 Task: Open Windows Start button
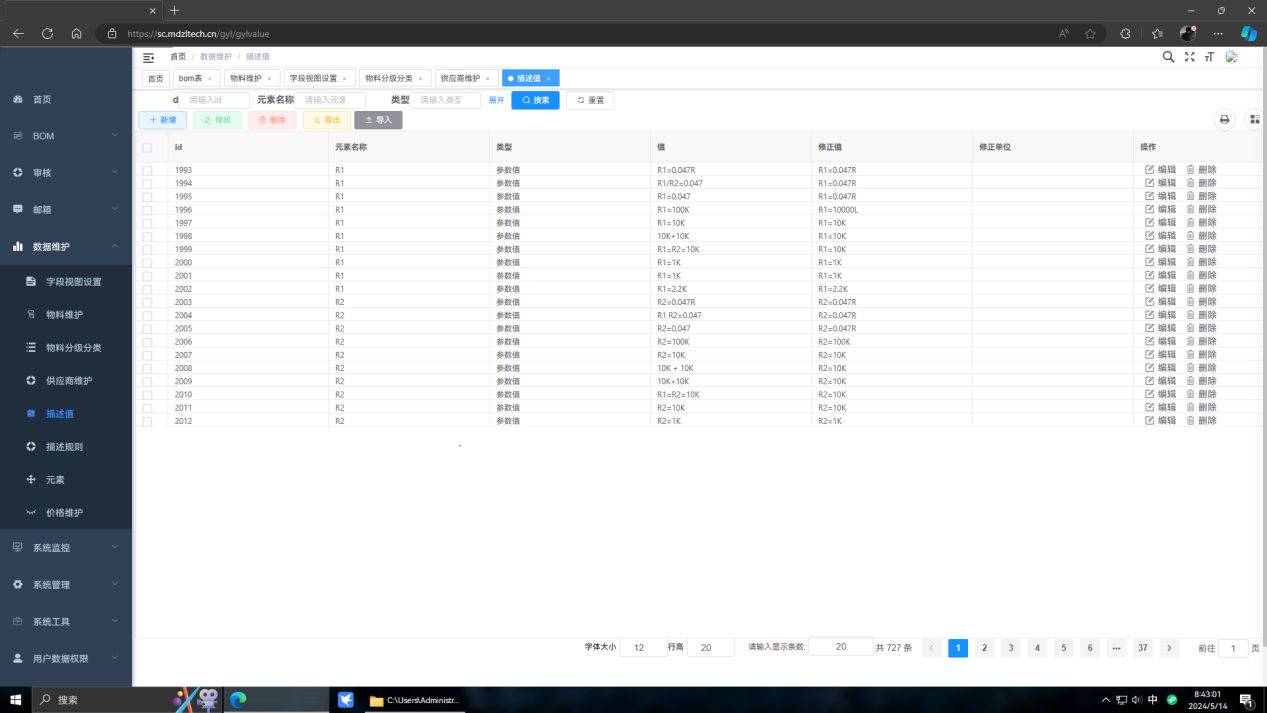click(16, 700)
